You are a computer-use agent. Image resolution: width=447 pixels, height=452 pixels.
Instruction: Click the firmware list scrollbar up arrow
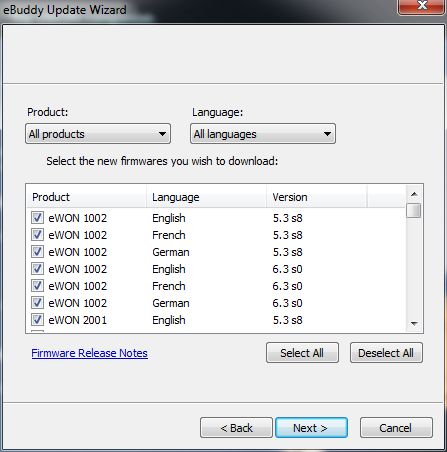[414, 194]
